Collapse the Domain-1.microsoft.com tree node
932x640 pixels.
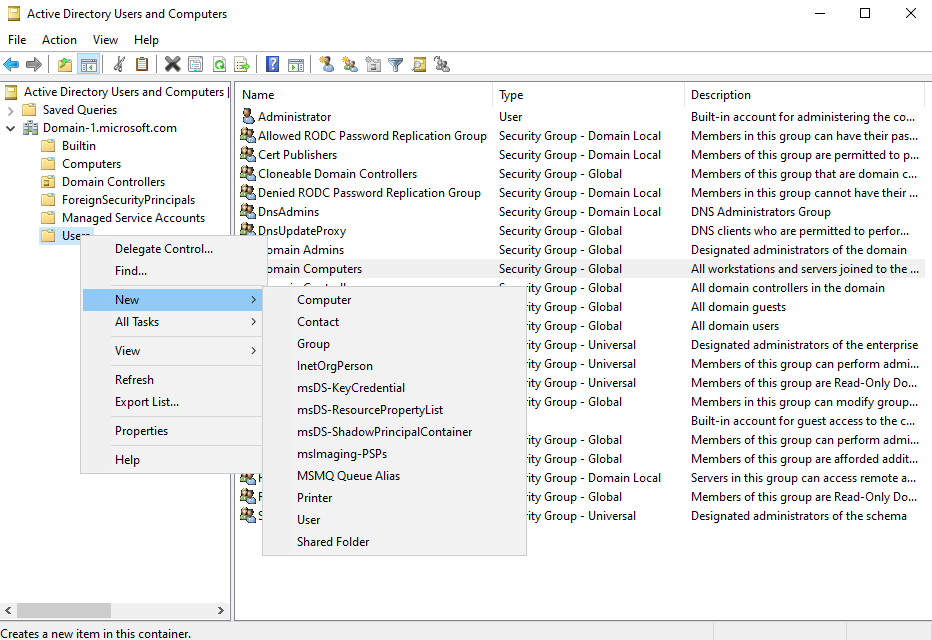click(x=9, y=127)
